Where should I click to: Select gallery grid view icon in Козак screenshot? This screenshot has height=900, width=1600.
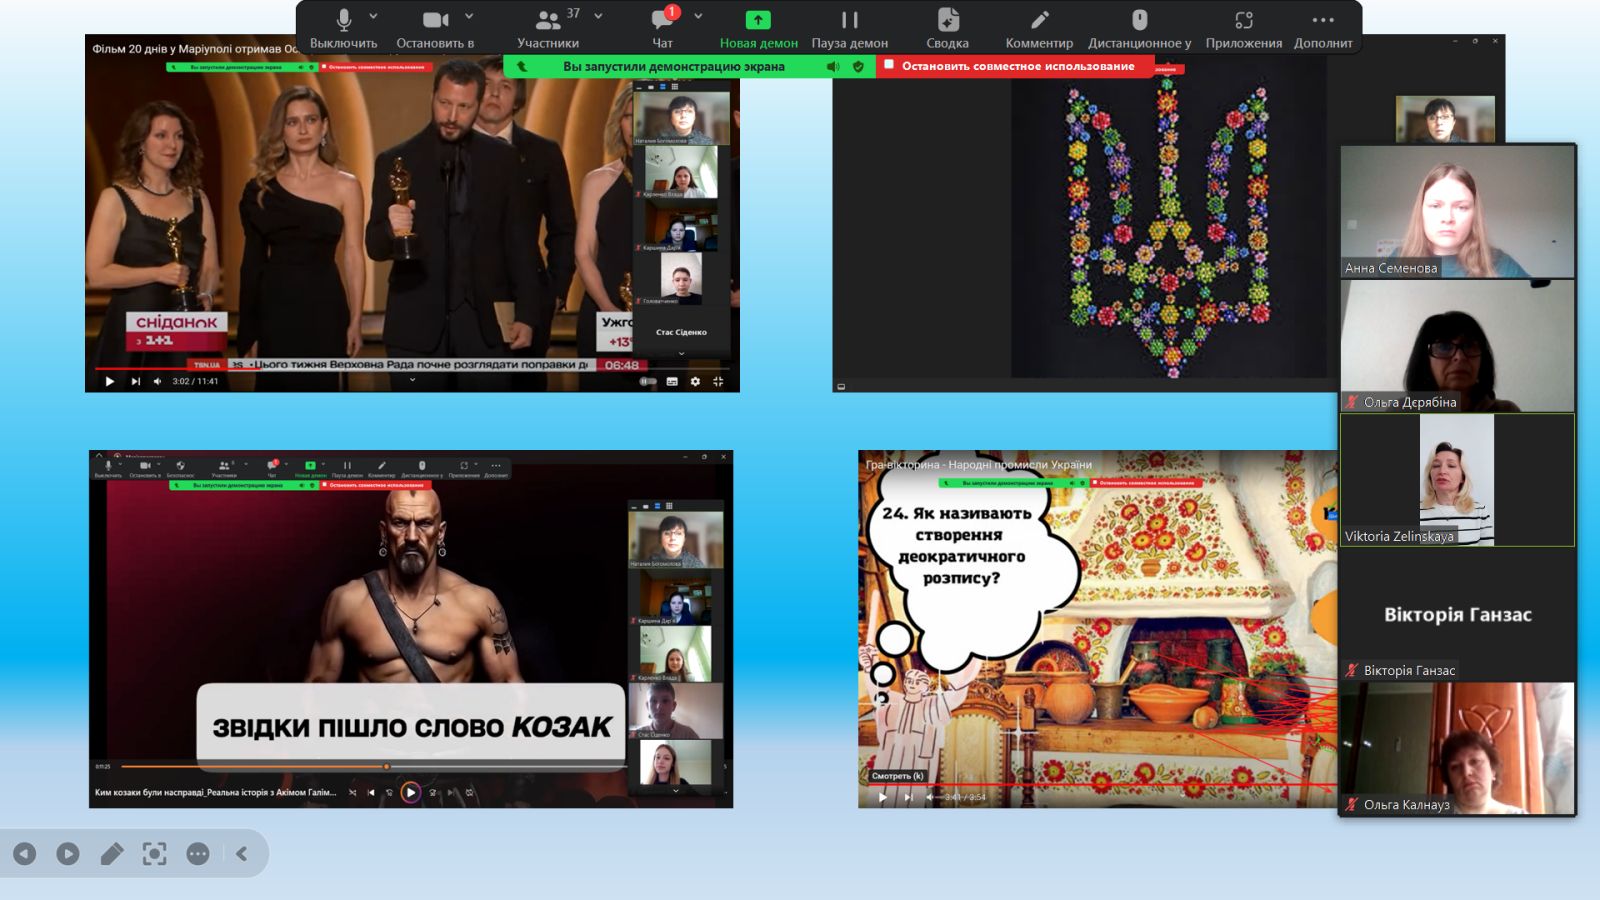coord(669,506)
